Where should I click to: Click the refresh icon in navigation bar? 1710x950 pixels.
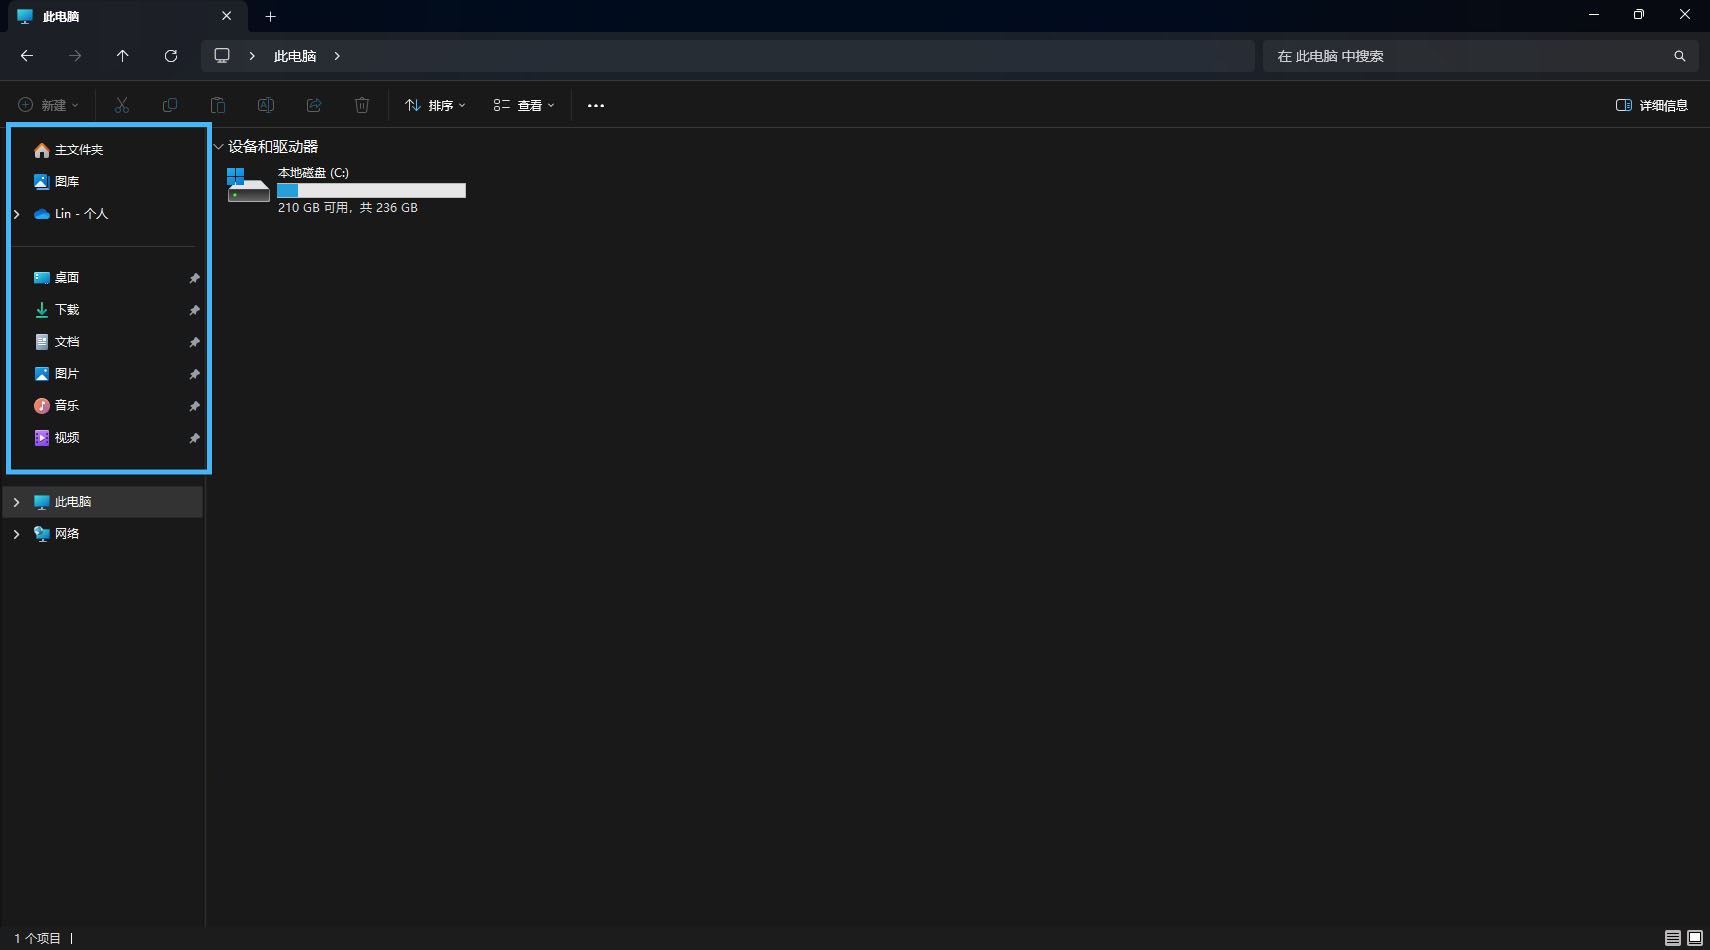click(171, 56)
